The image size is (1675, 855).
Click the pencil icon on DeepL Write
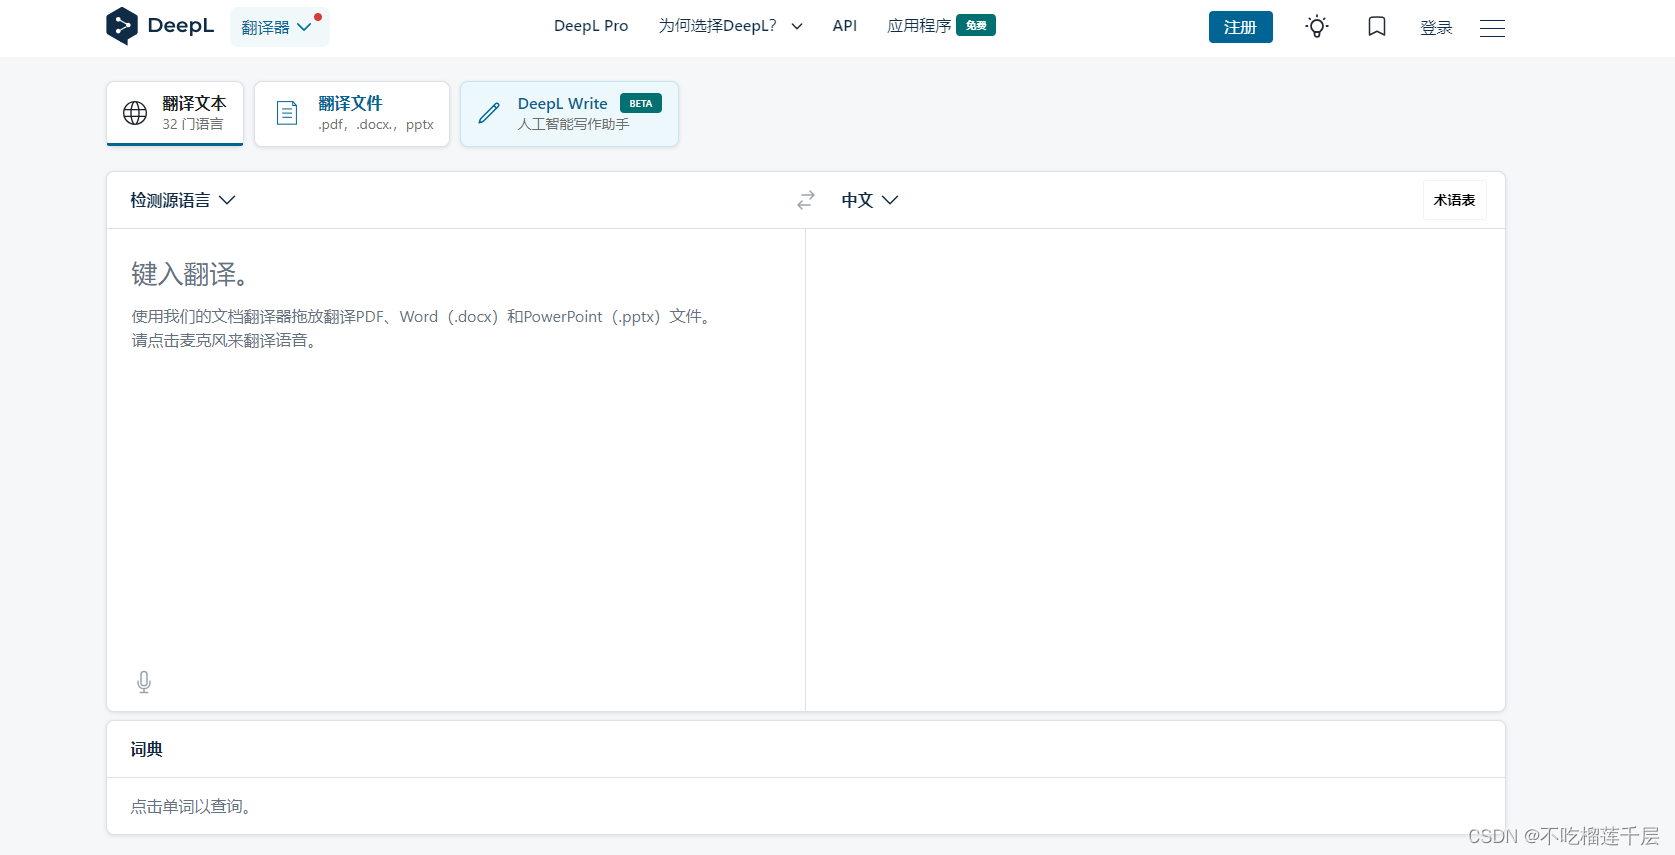click(489, 113)
